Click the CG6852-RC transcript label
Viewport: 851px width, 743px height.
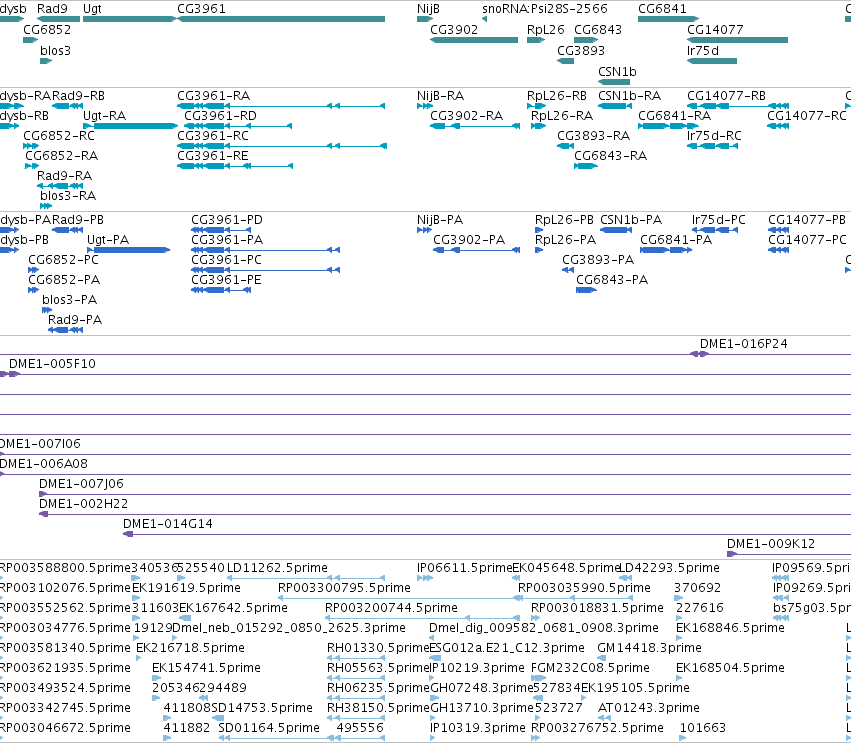coord(59,136)
